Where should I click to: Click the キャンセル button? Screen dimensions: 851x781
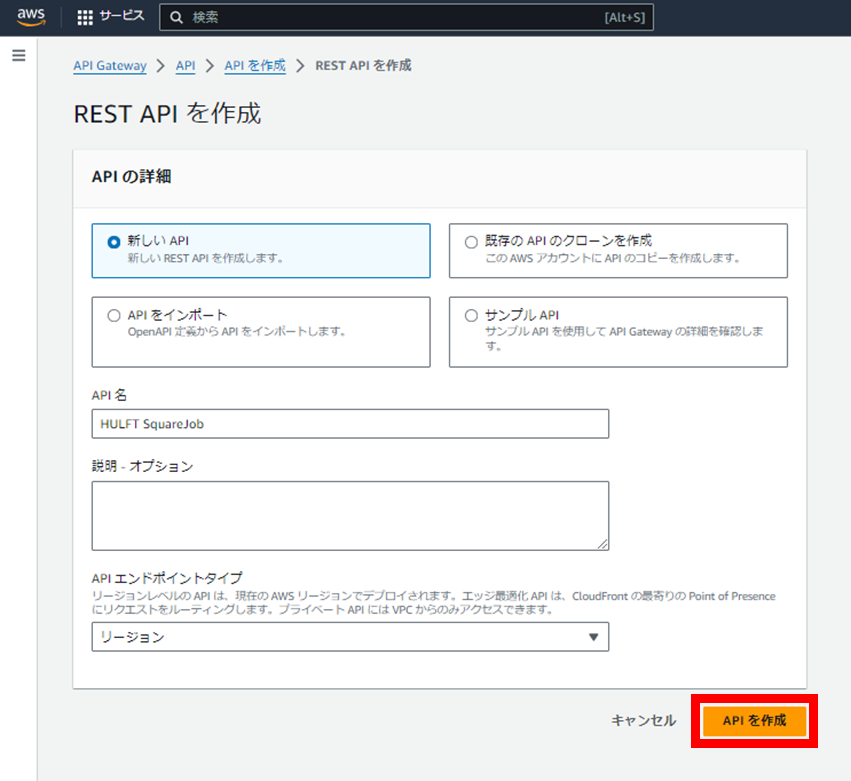(x=644, y=721)
